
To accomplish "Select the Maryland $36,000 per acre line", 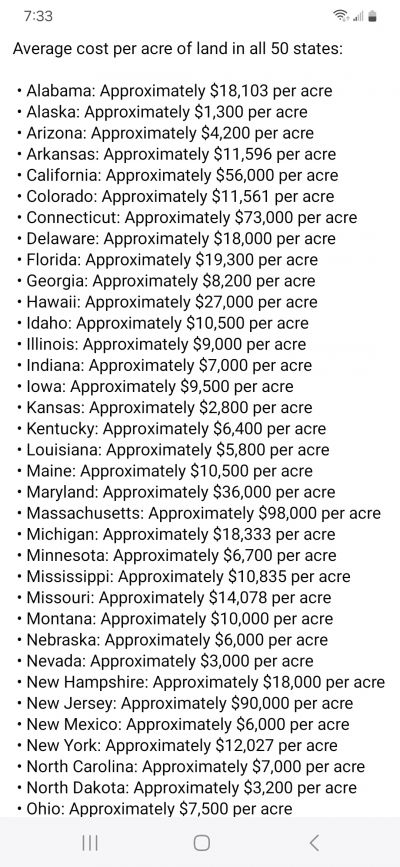I will (175, 493).
